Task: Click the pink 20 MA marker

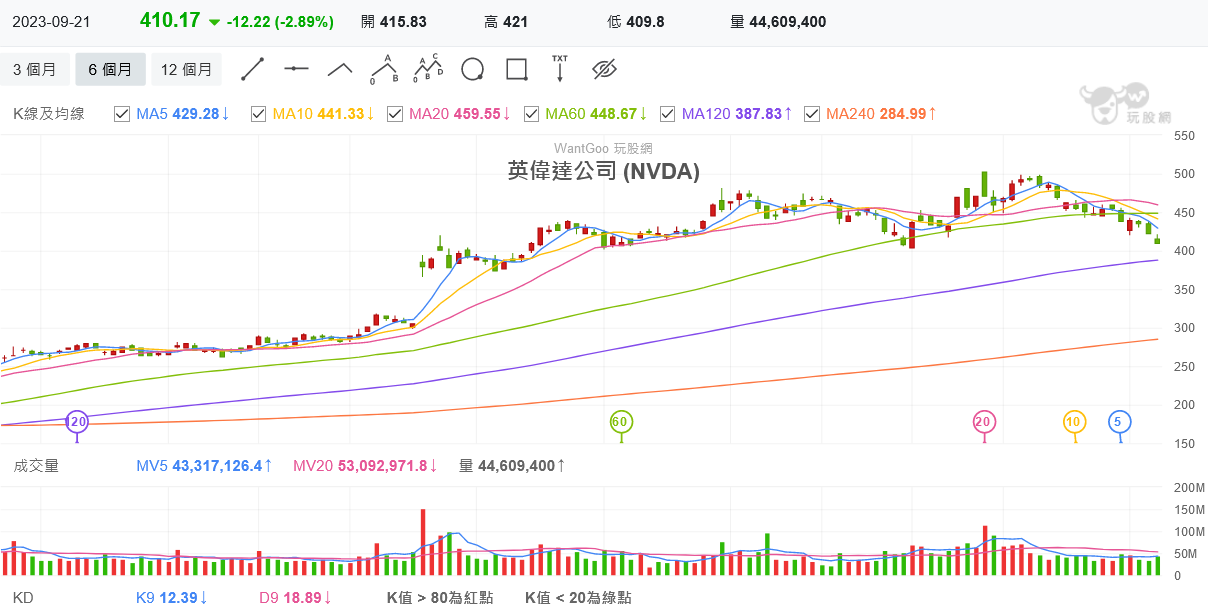Action: (984, 423)
